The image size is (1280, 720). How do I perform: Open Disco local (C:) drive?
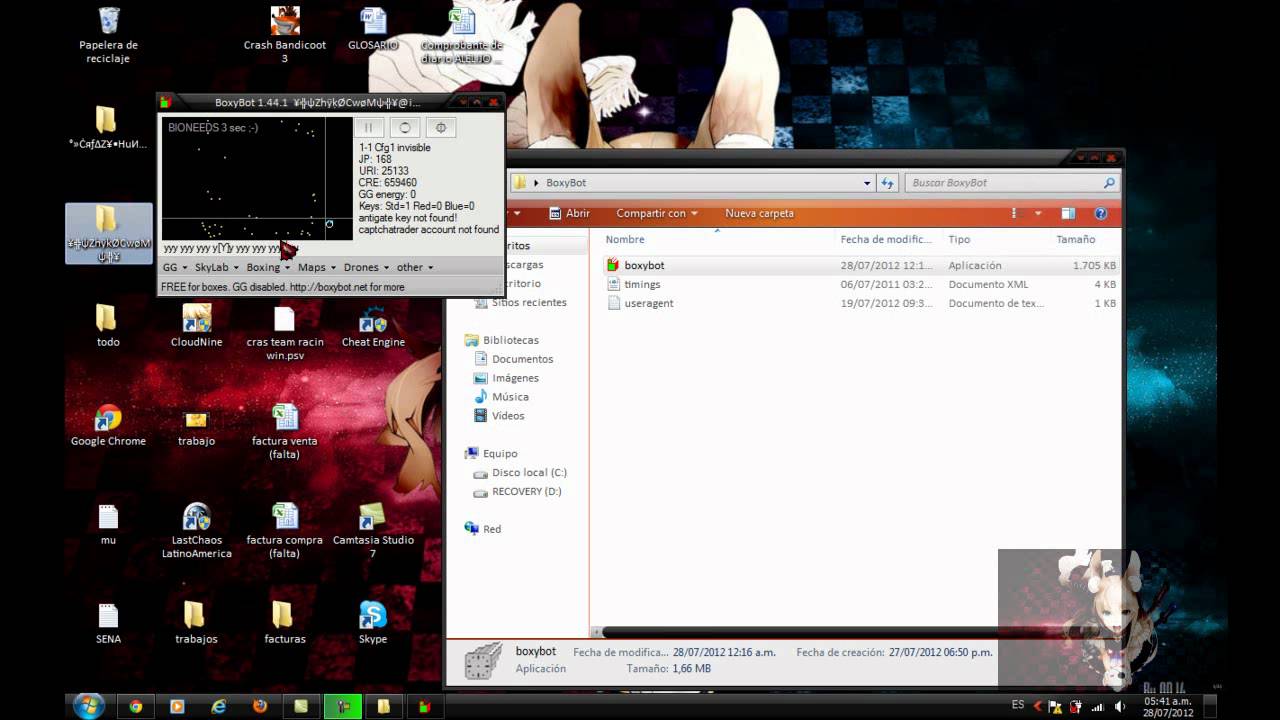point(520,472)
